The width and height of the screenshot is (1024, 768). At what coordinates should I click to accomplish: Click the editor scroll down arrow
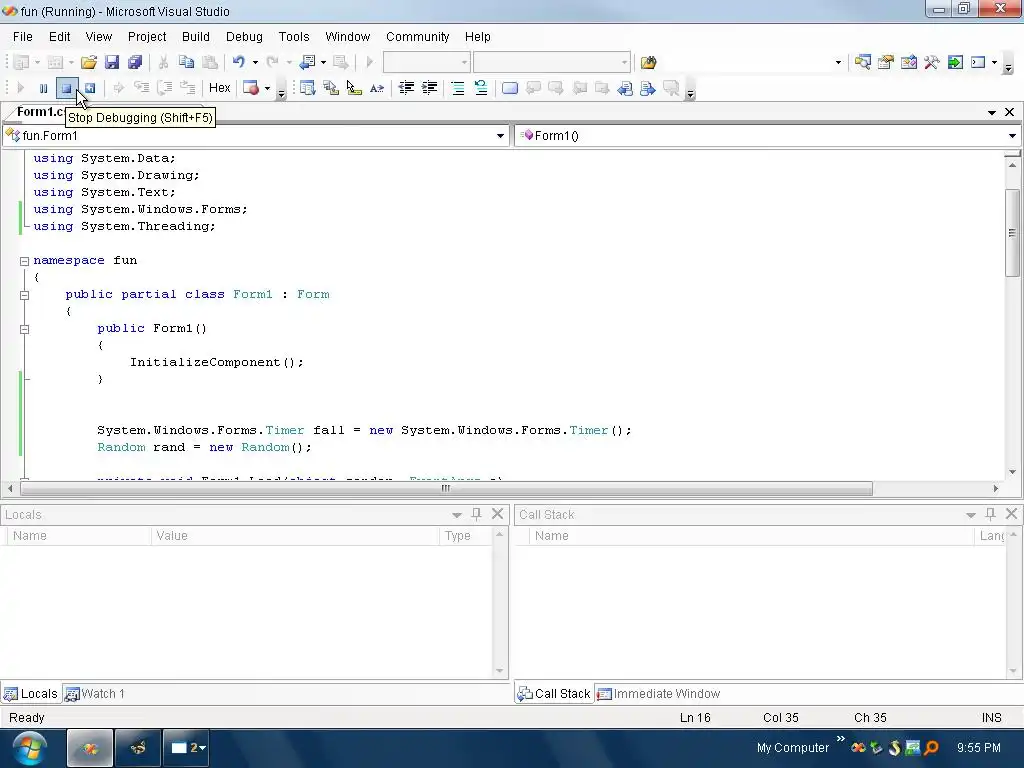[1012, 472]
